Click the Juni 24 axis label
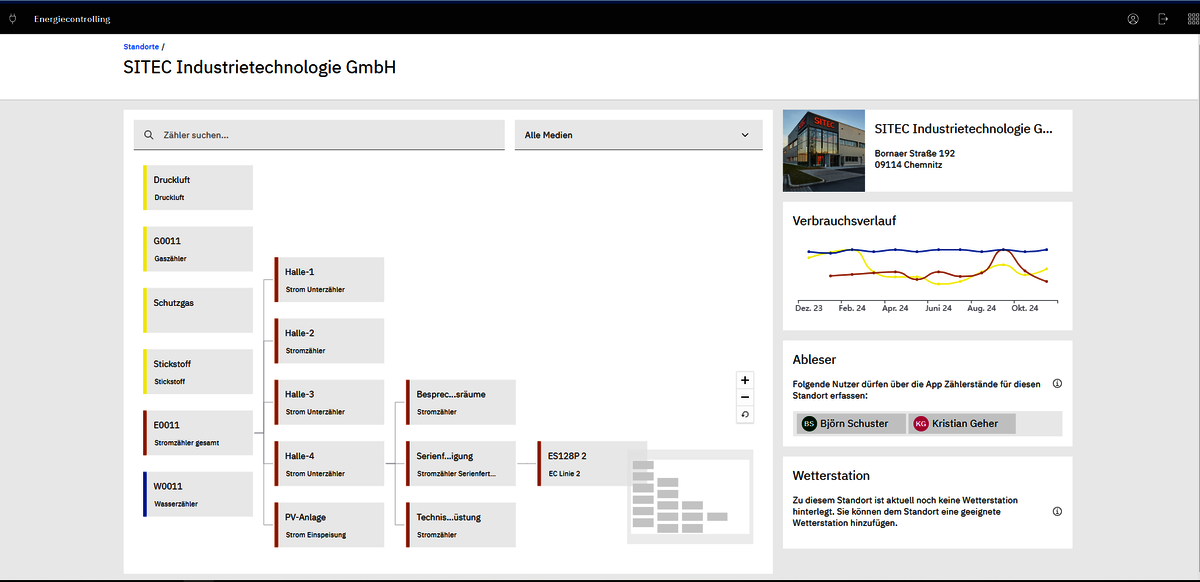Screen dimensions: 1200x582 (x=938, y=309)
